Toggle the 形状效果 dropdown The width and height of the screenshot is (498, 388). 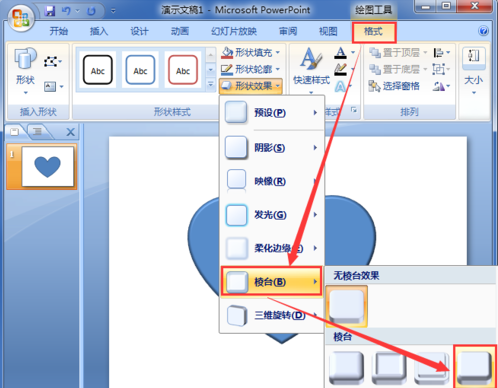tap(251, 86)
